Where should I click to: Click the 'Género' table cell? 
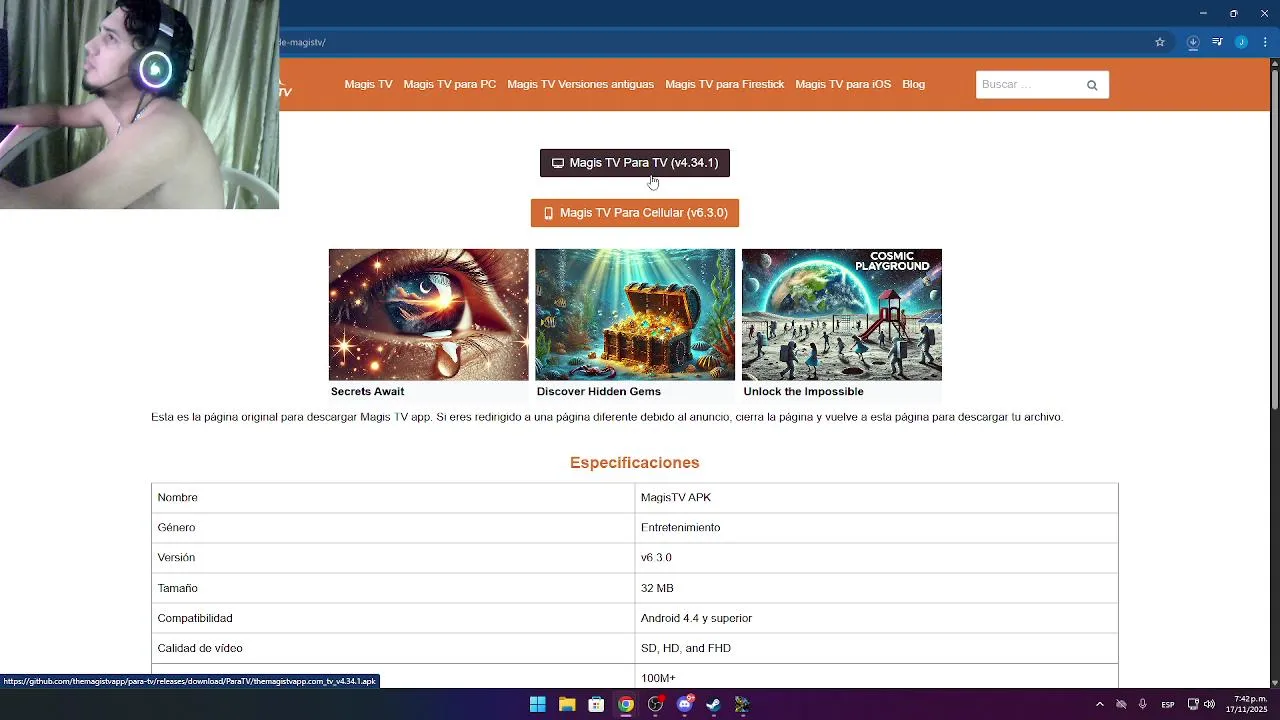(393, 527)
